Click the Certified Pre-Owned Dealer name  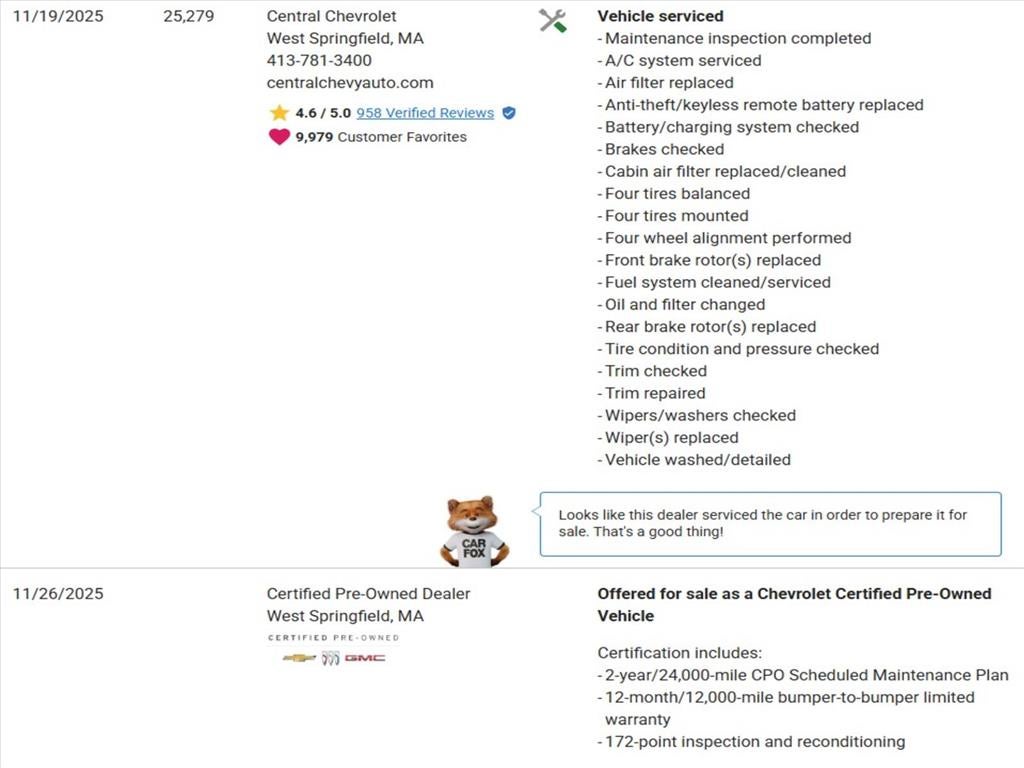tap(368, 593)
